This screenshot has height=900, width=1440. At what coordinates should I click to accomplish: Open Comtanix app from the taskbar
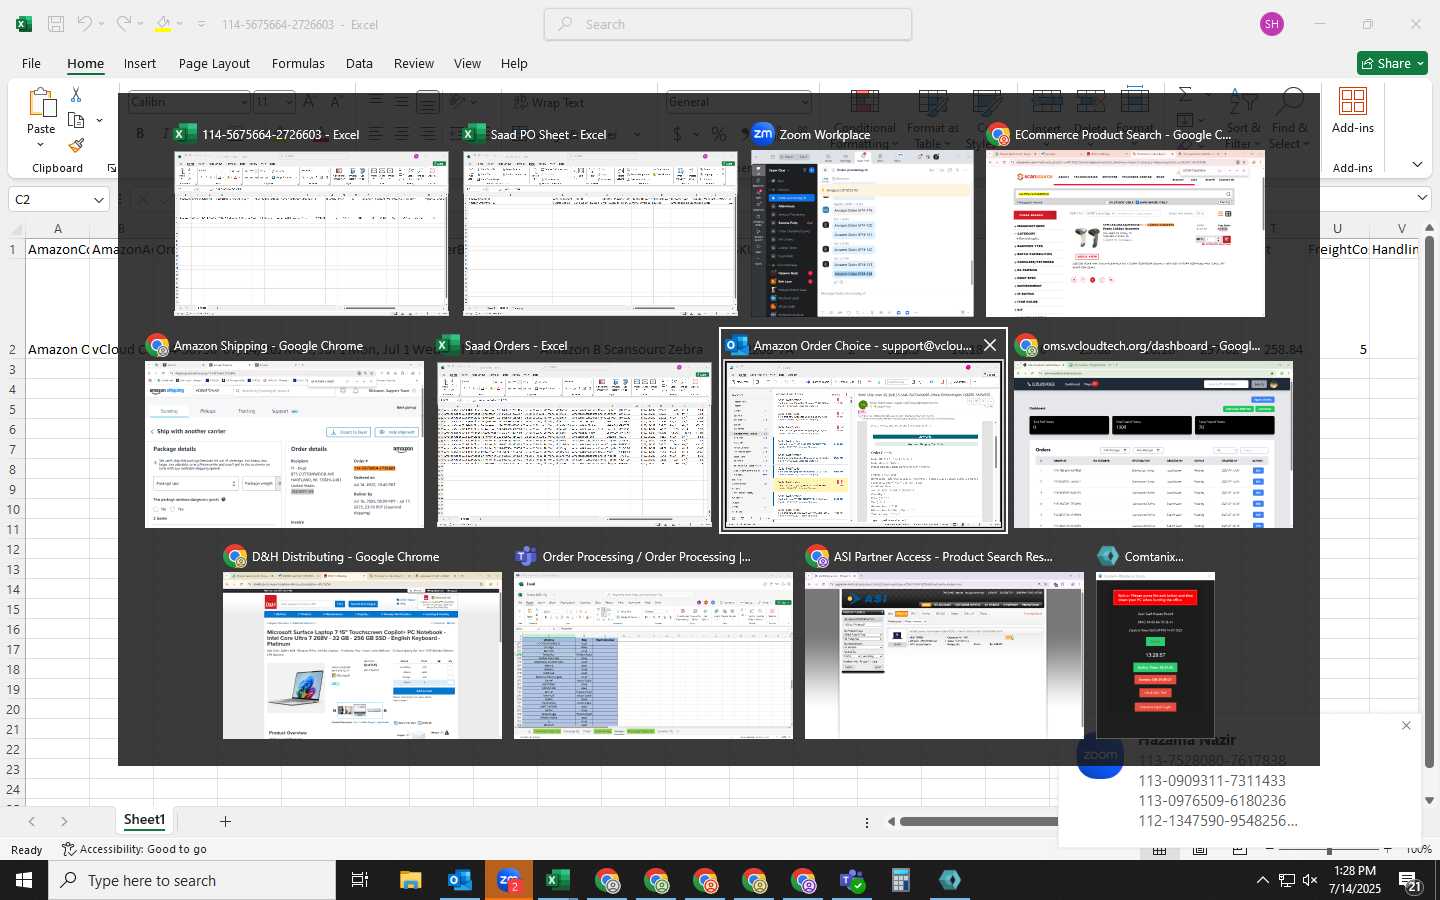point(950,880)
